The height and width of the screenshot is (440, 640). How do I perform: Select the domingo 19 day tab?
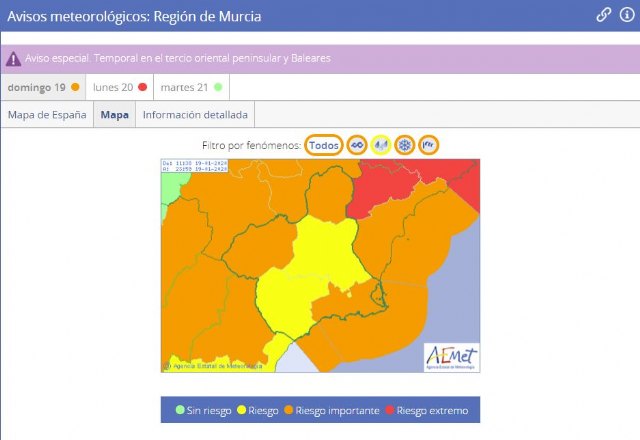click(43, 87)
